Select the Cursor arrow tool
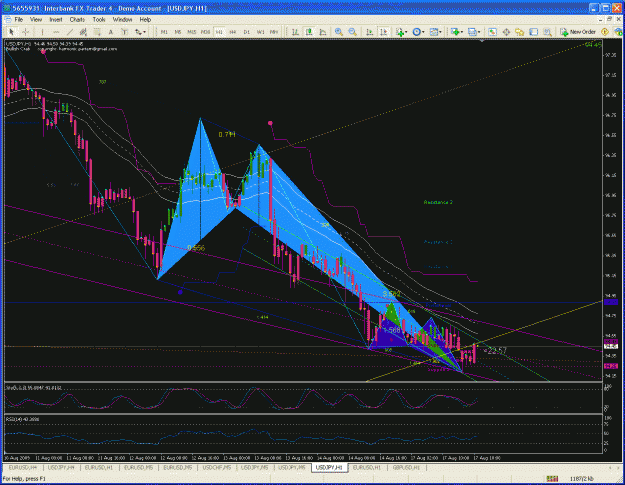 [x=12, y=32]
